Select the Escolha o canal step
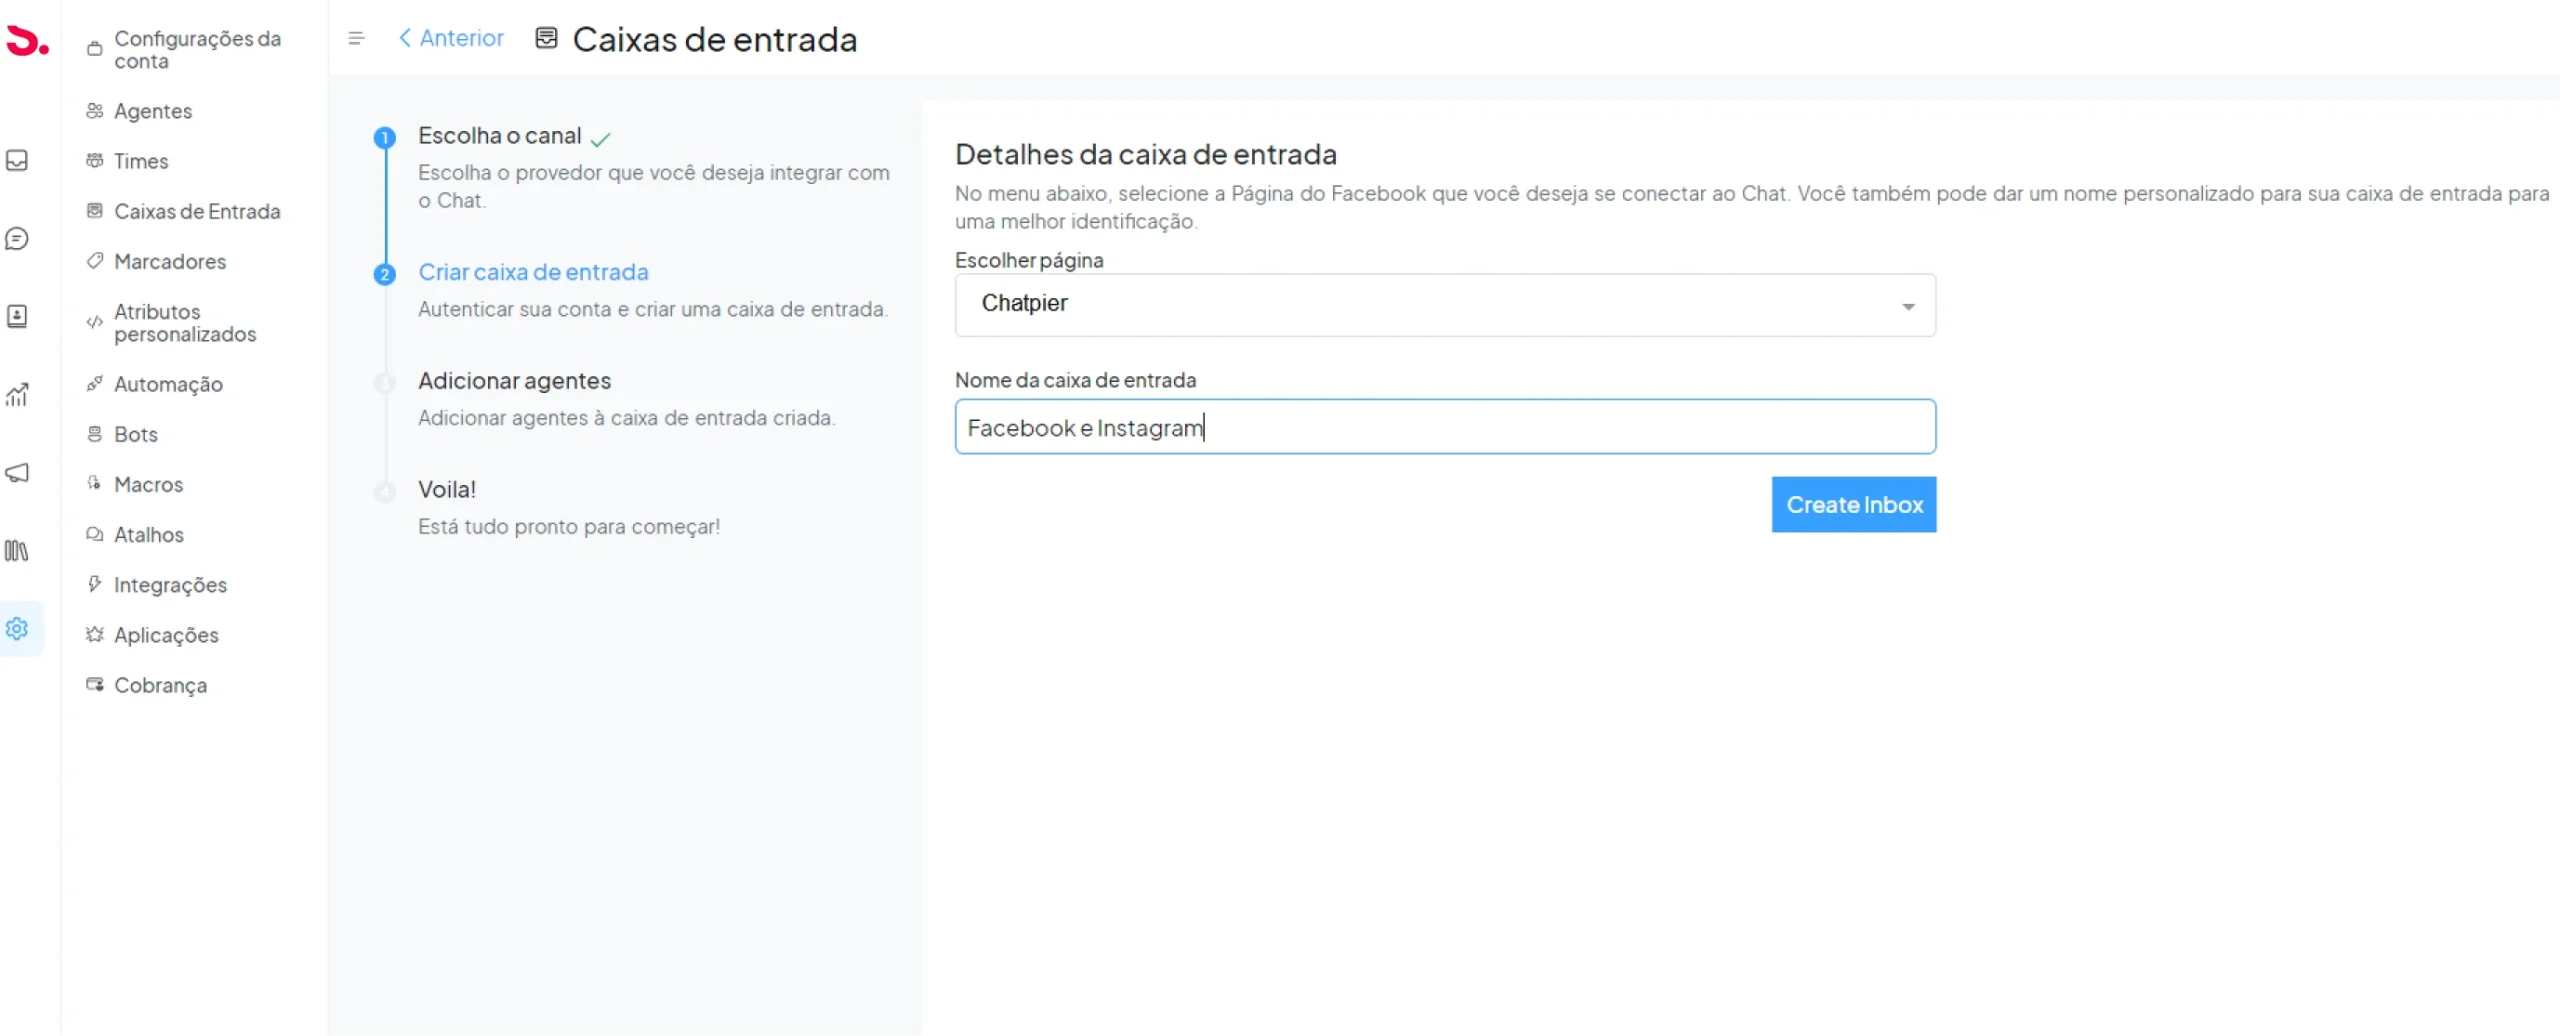The width and height of the screenshot is (2560, 1036). (499, 136)
